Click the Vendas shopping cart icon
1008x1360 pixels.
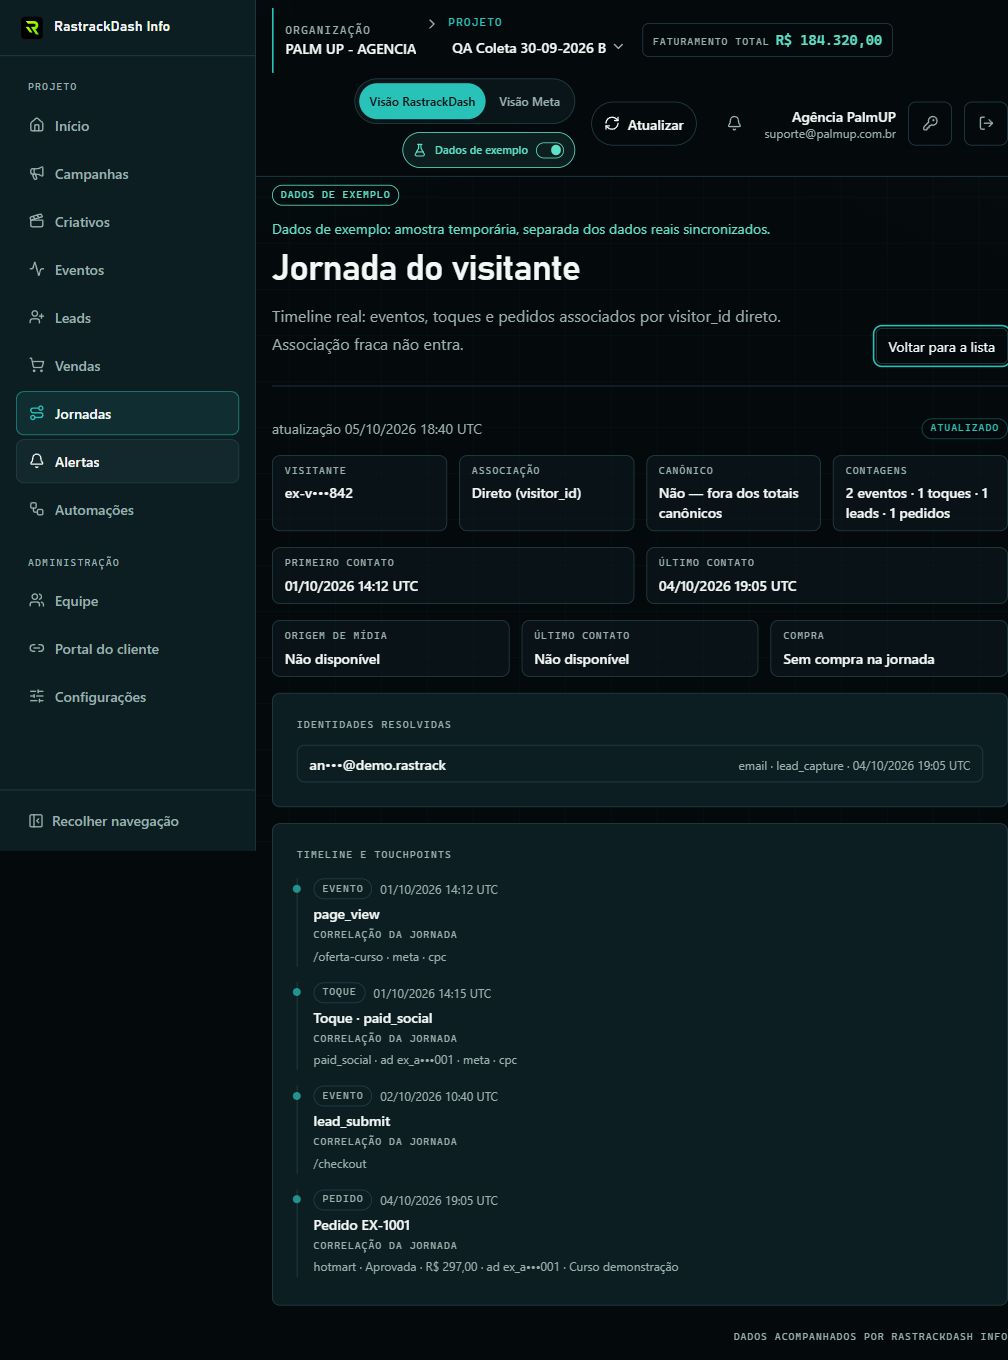click(37, 366)
